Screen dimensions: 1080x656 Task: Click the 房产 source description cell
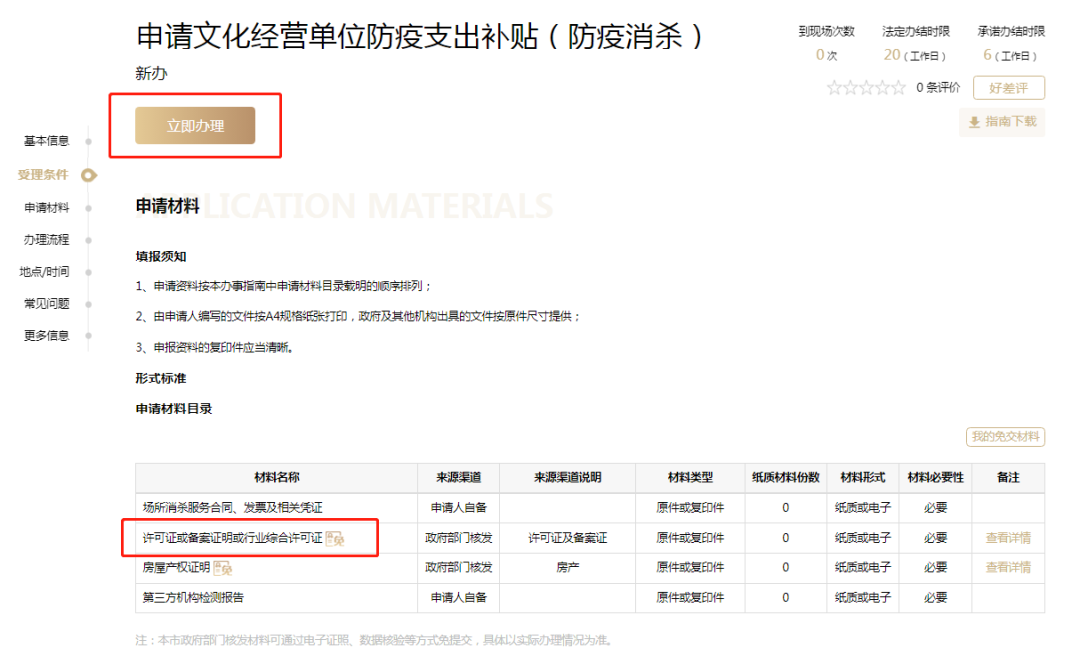tap(568, 567)
